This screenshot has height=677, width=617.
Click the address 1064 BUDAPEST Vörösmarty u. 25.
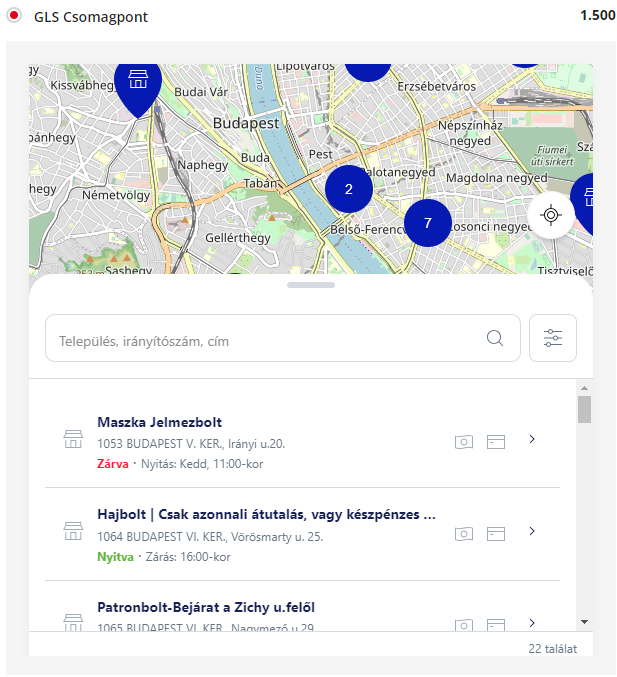210,537
